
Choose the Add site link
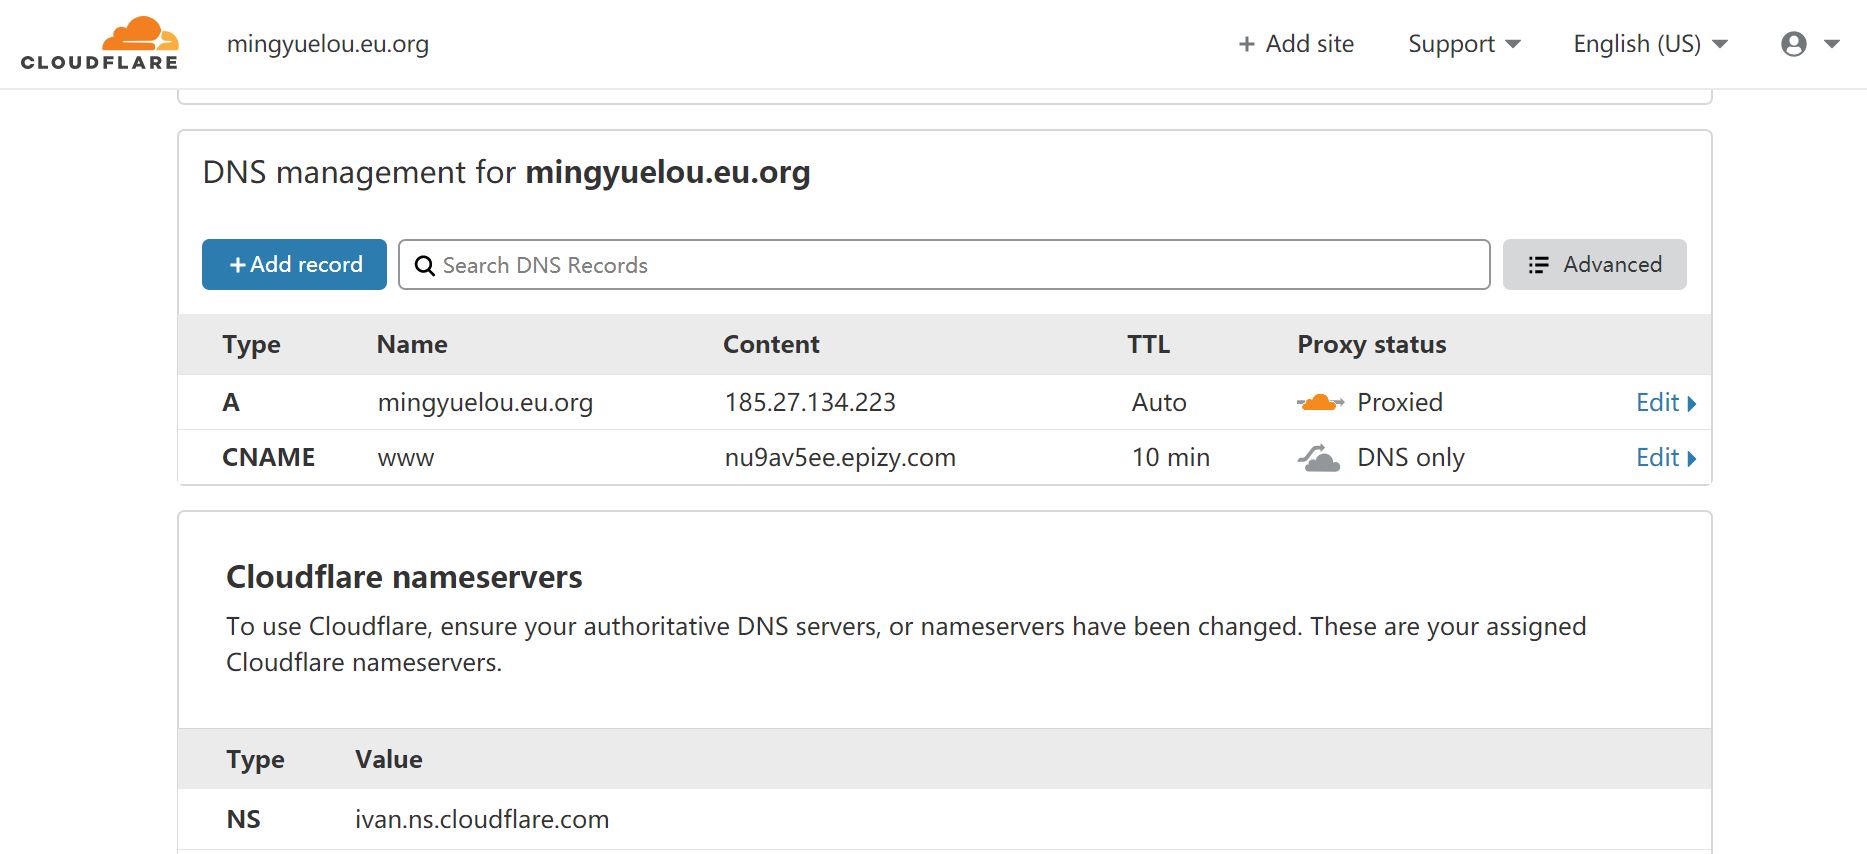(x=1296, y=44)
